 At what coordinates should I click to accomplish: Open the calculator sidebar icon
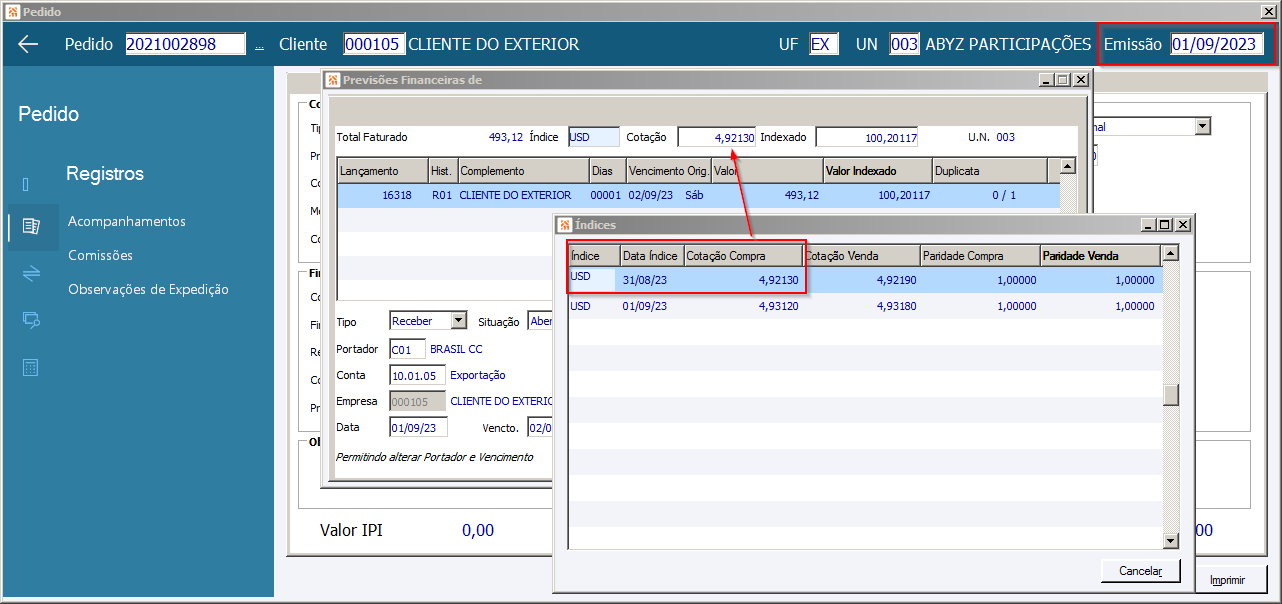coord(31,367)
